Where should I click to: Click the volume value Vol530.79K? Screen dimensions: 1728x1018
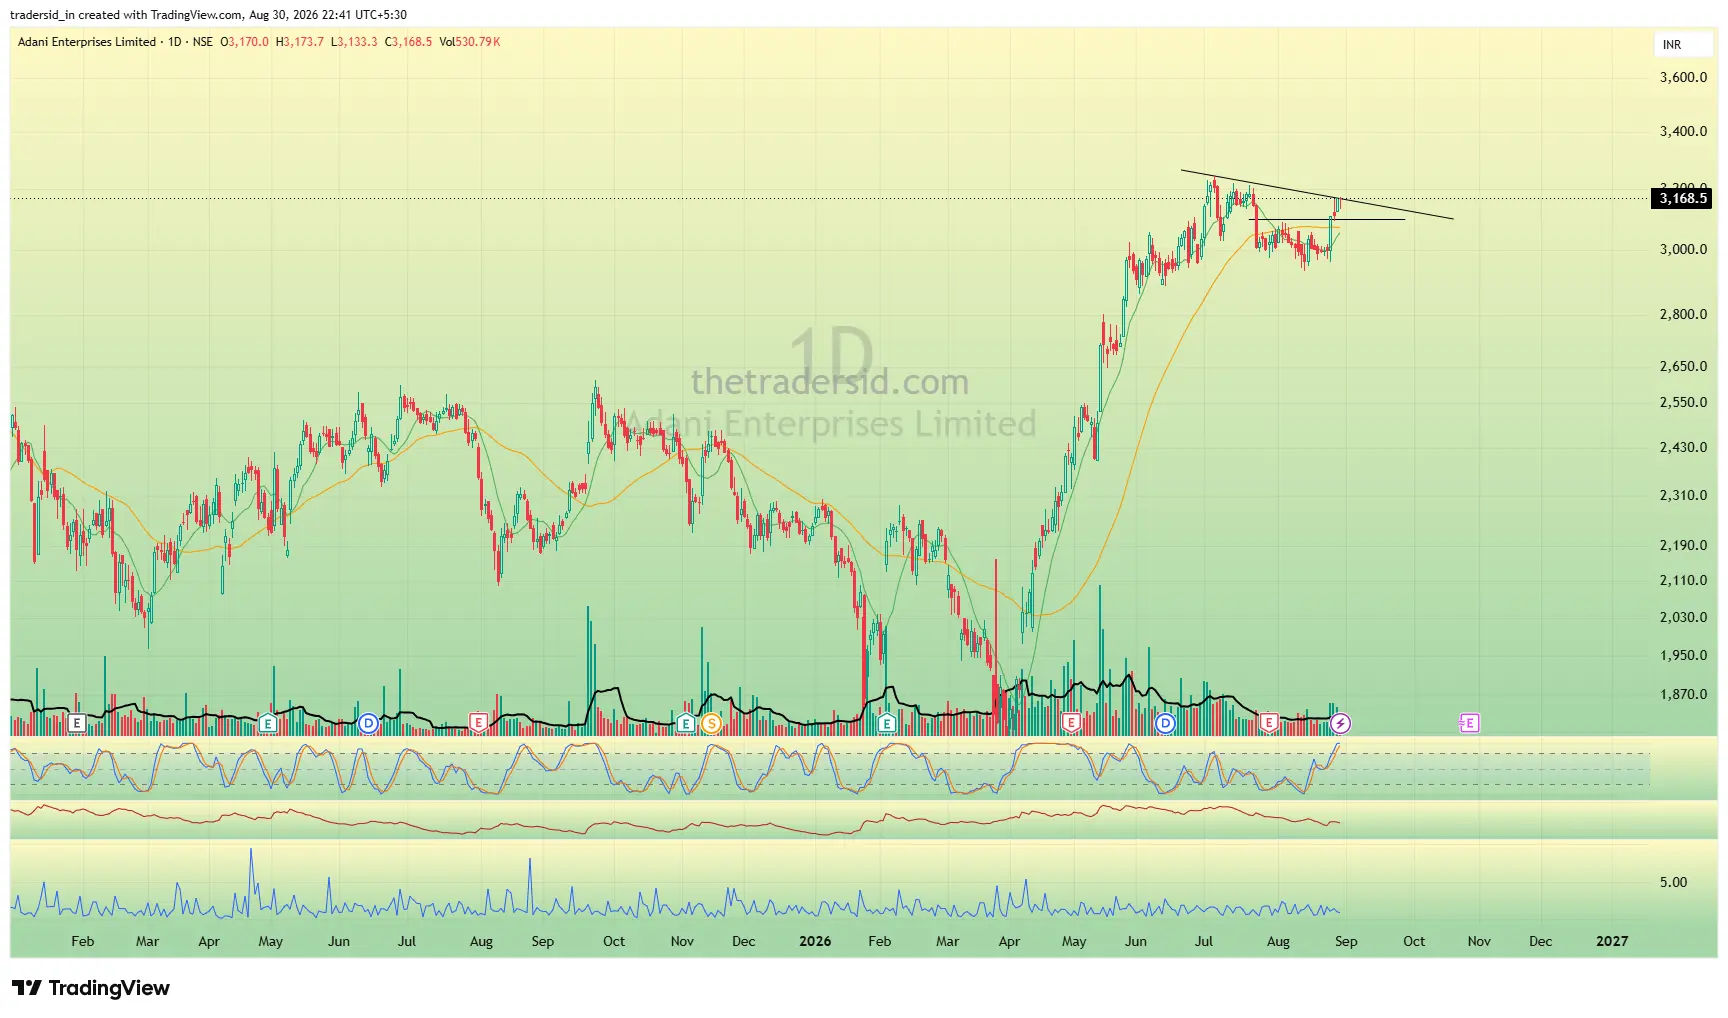[470, 42]
